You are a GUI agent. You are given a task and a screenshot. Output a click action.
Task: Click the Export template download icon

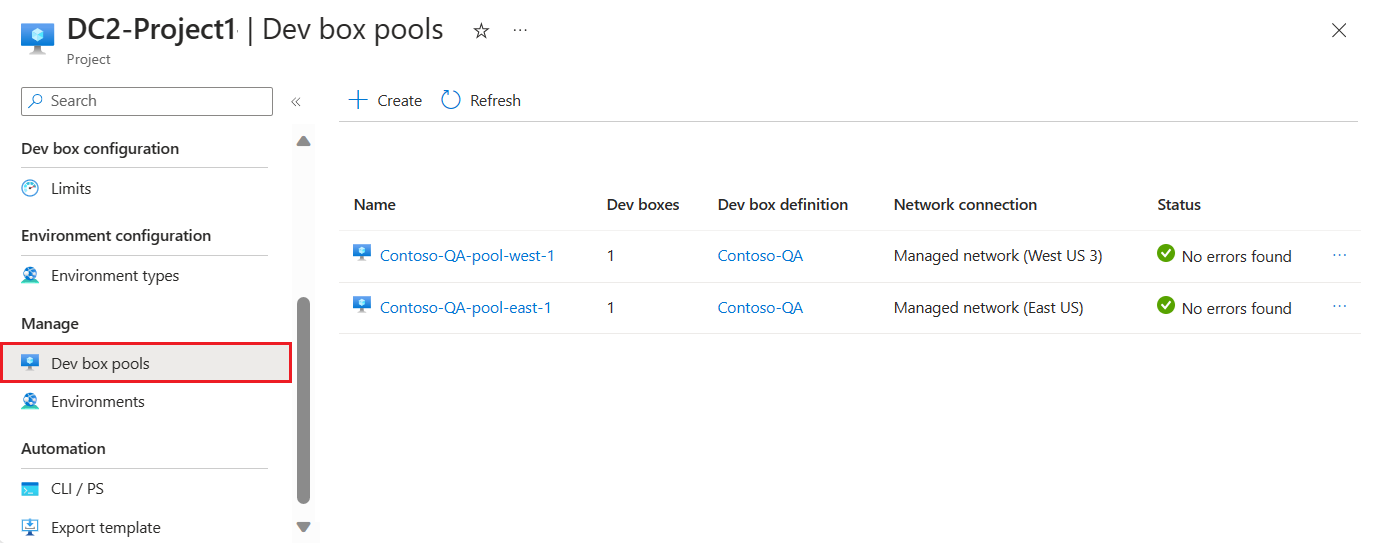pos(30,527)
